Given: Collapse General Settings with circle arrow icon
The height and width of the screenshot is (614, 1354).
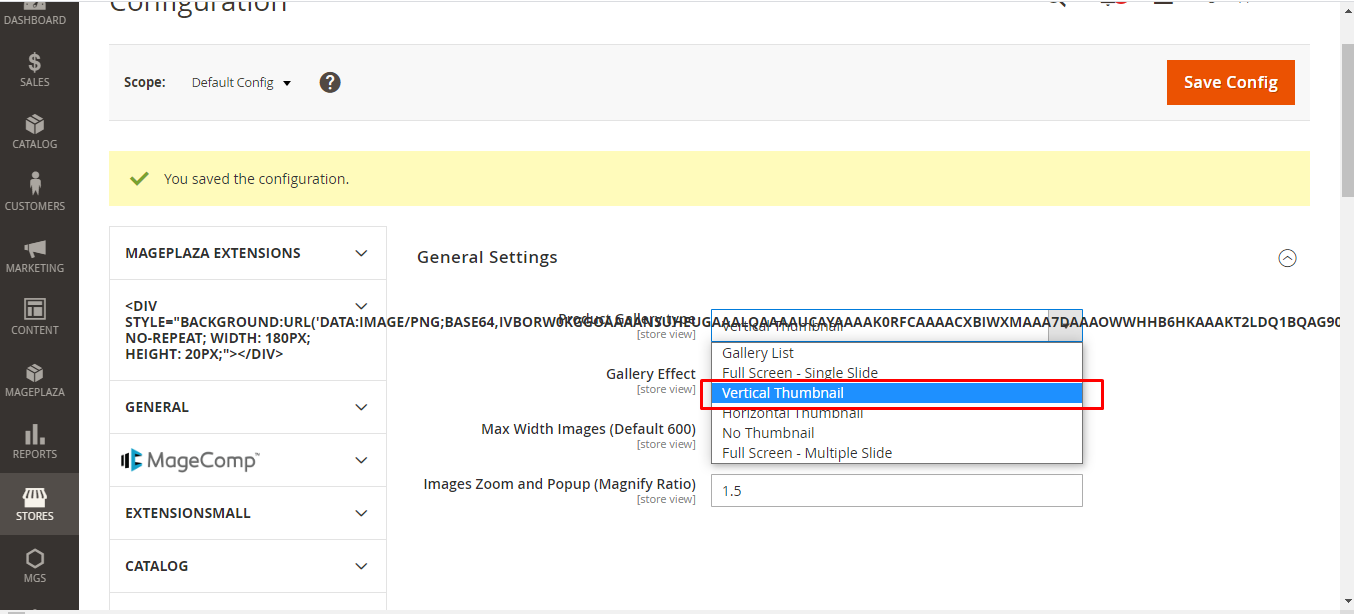Looking at the screenshot, I should (1287, 258).
